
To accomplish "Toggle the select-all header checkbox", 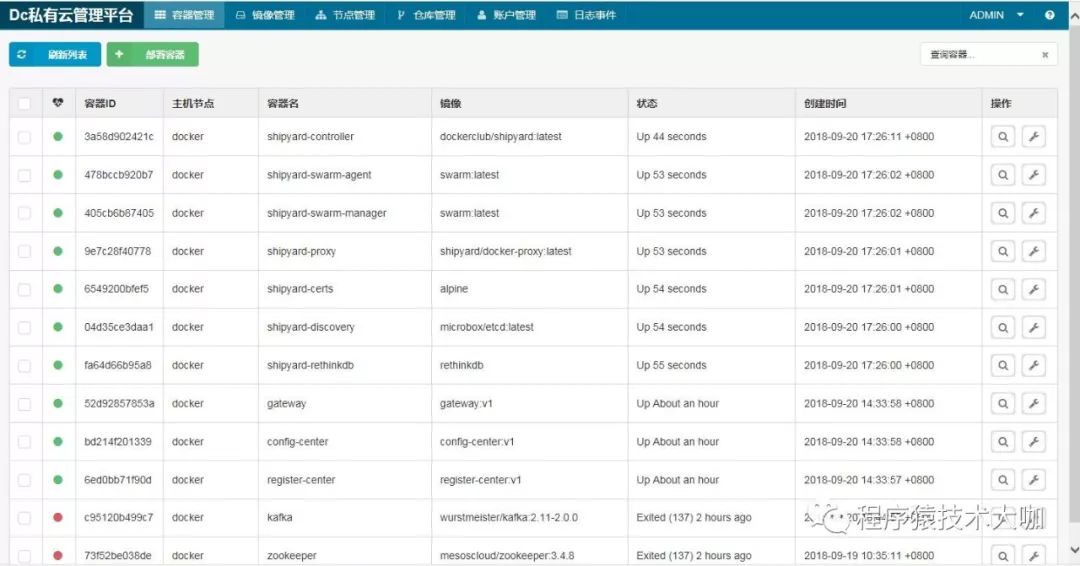I will (24, 103).
